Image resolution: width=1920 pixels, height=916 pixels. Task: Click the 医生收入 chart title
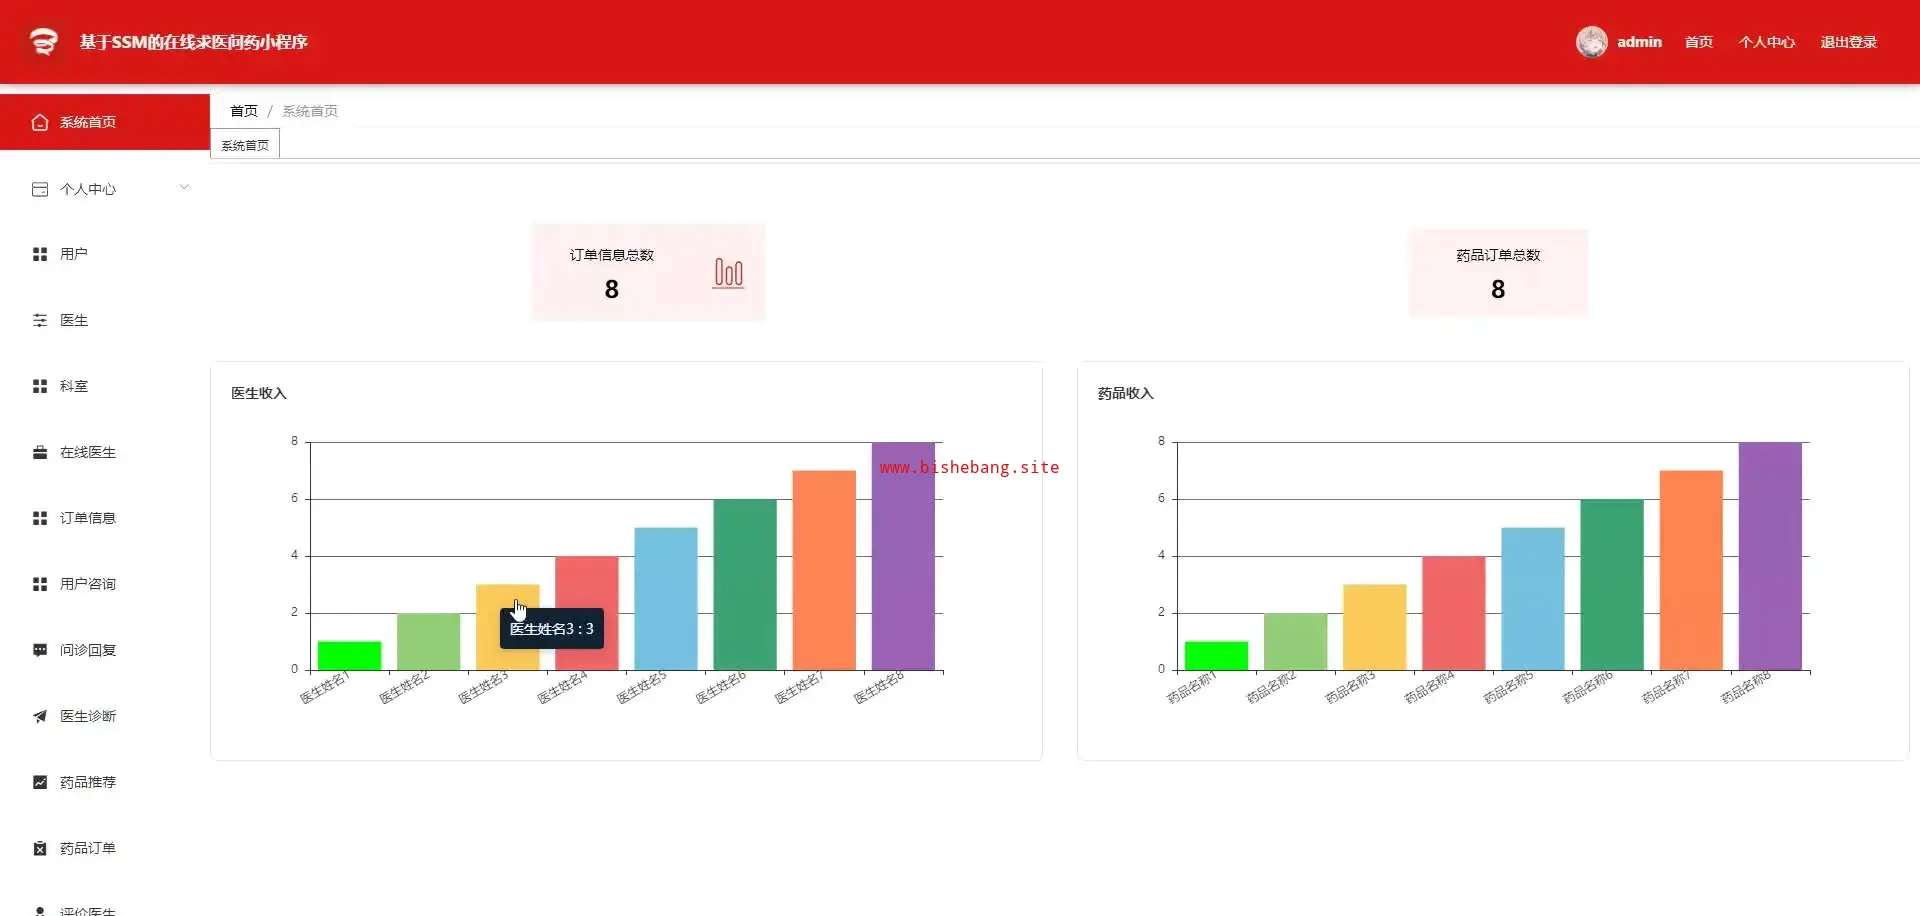[x=259, y=393]
